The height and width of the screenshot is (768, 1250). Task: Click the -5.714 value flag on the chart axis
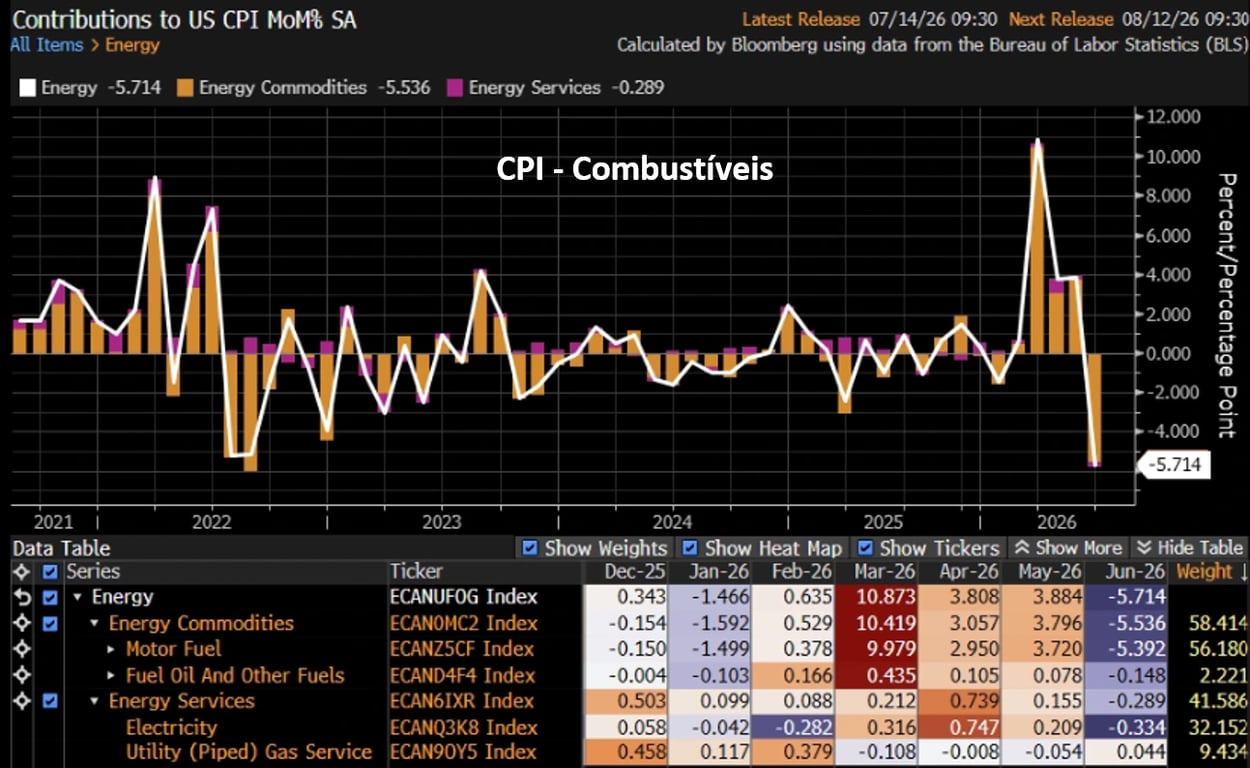1175,465
